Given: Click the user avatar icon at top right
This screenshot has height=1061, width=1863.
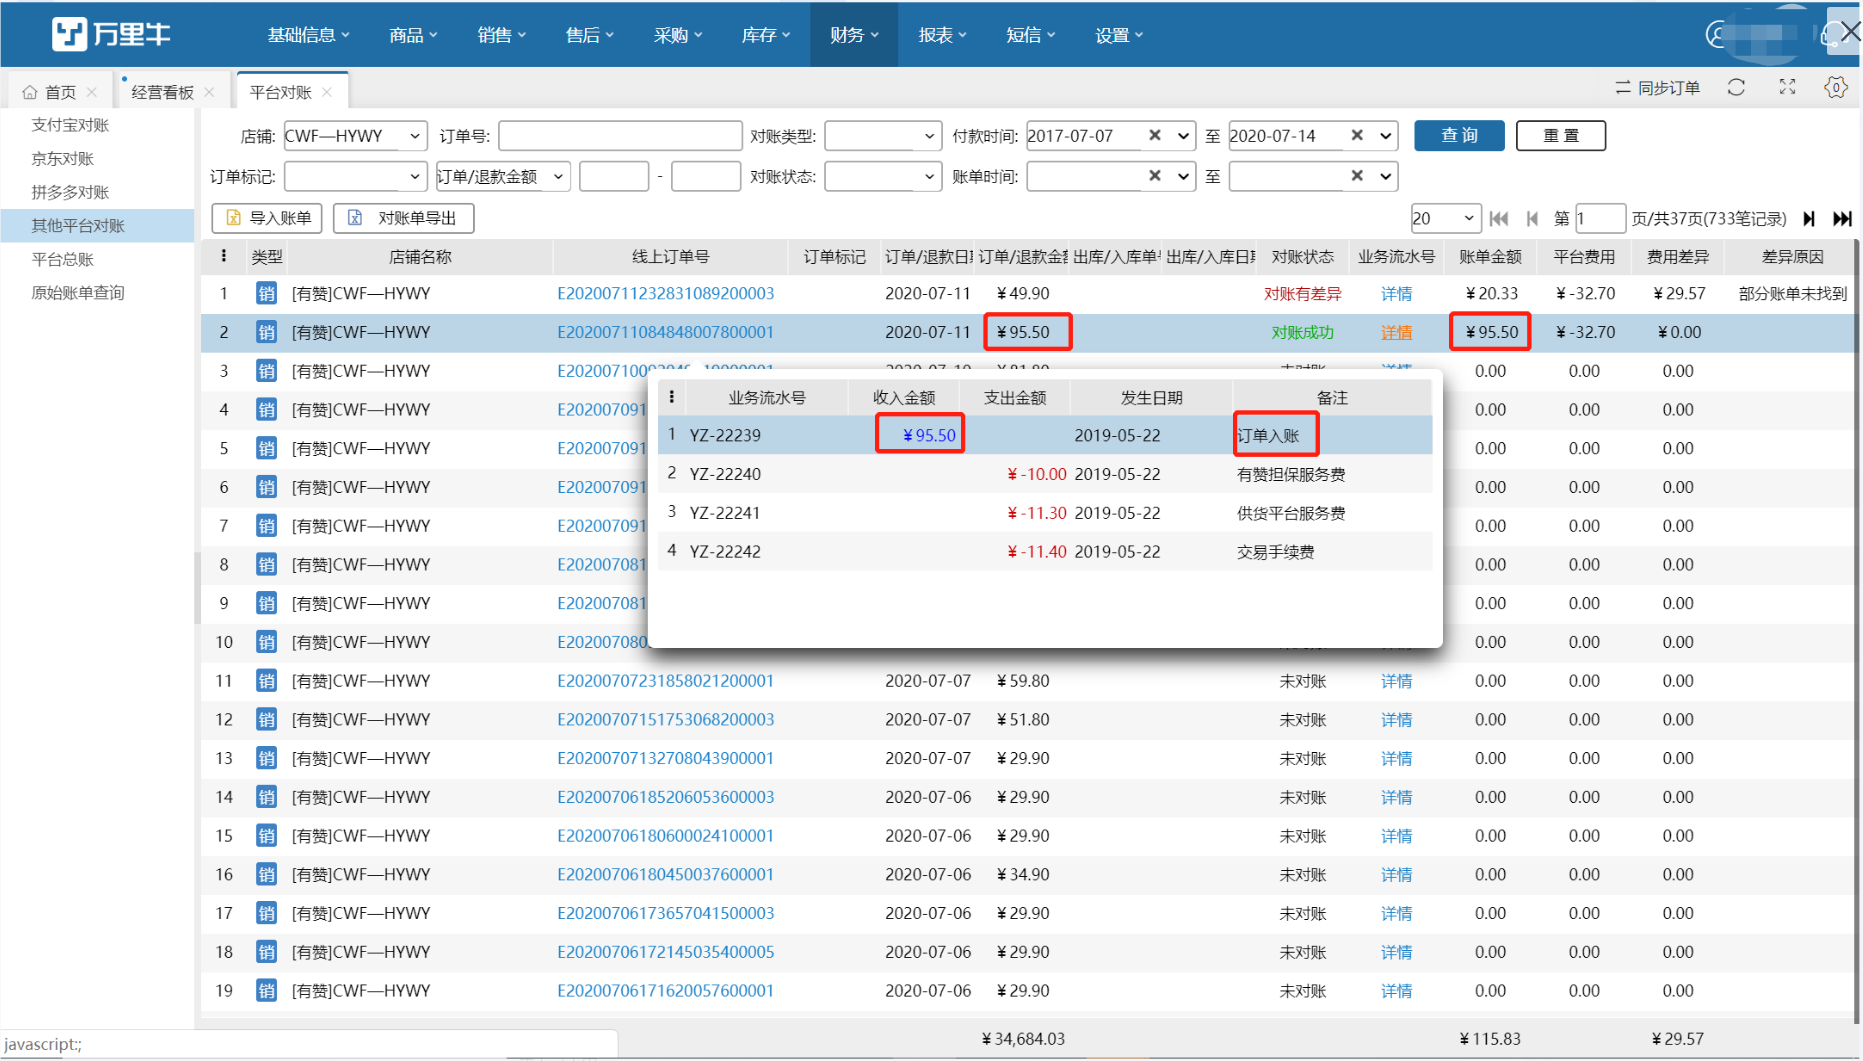Looking at the screenshot, I should [x=1719, y=35].
